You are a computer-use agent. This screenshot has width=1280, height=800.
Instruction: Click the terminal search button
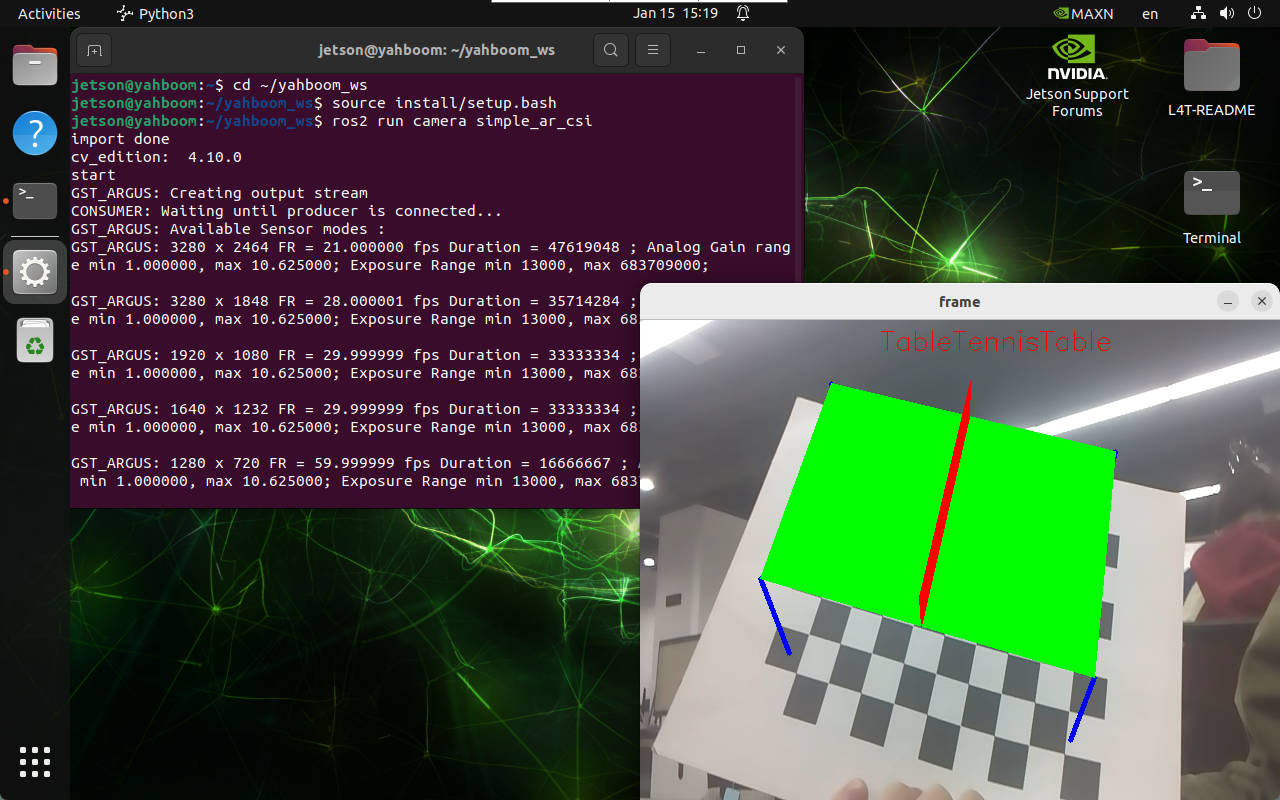coord(610,50)
